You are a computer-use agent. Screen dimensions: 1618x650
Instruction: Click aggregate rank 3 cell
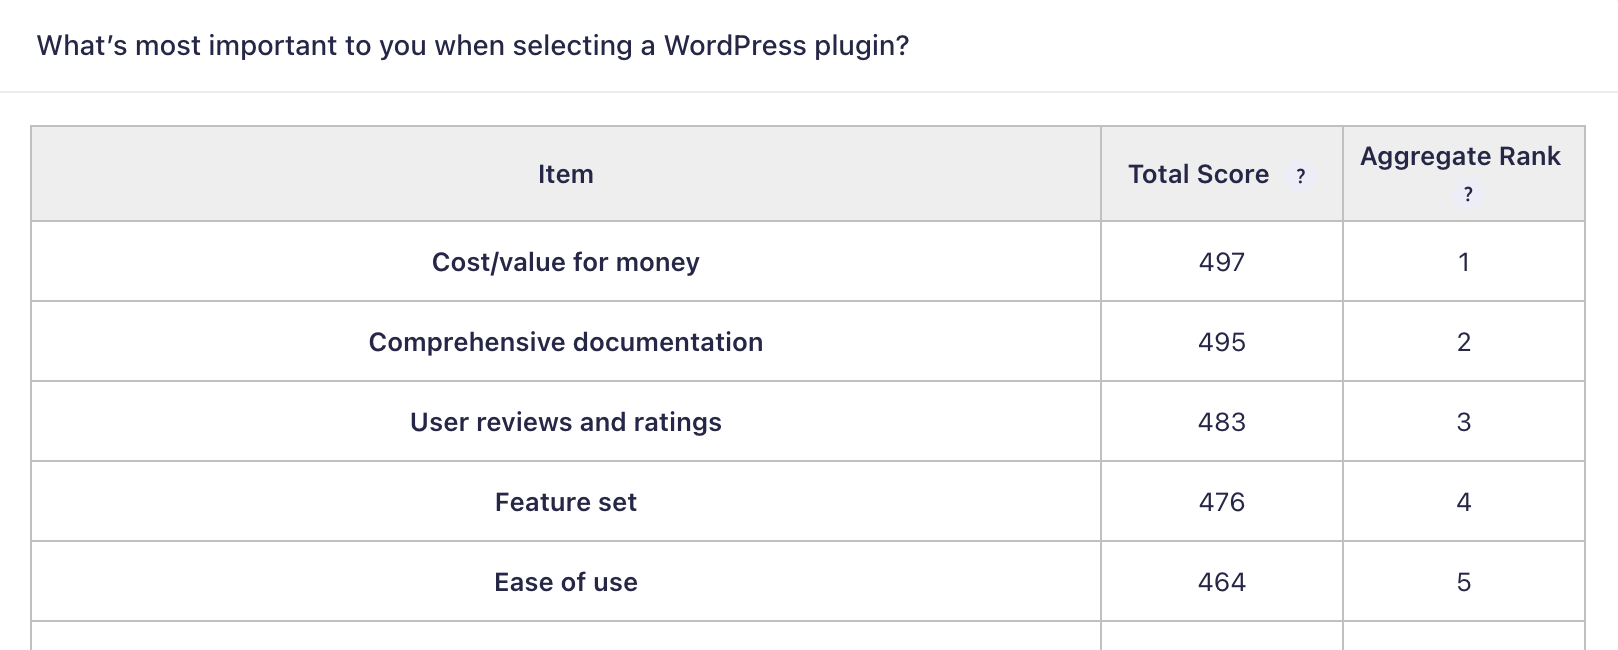[x=1464, y=422]
